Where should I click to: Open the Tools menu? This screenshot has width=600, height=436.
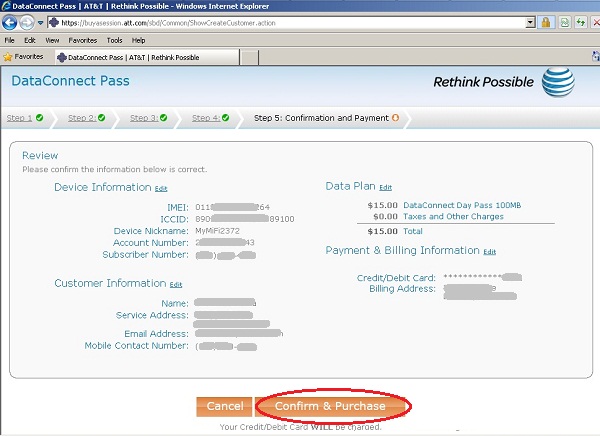pyautogui.click(x=114, y=40)
